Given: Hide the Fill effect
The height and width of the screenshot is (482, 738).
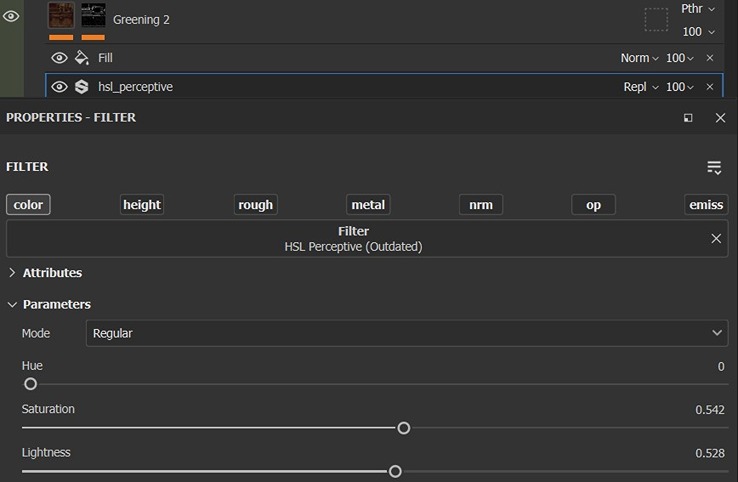Looking at the screenshot, I should pyautogui.click(x=59, y=58).
